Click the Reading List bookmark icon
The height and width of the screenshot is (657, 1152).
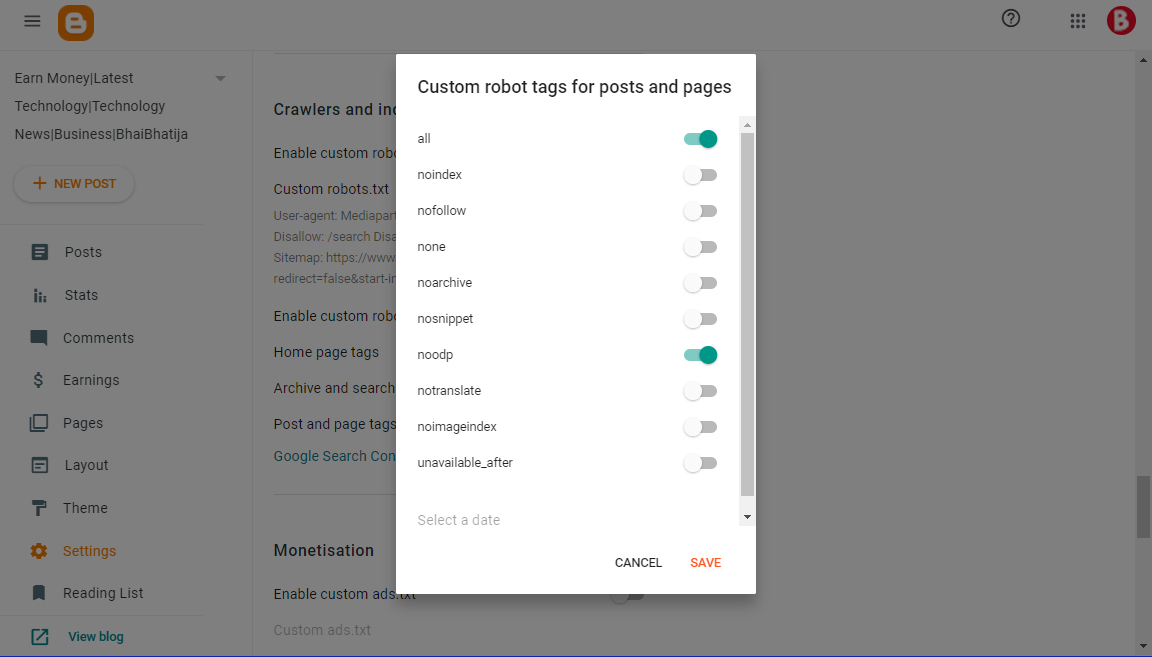(x=39, y=593)
